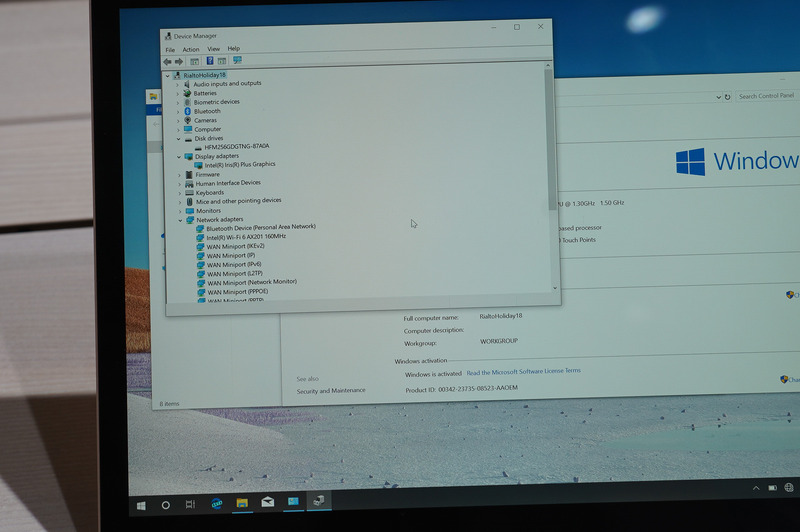Open Mail app from the taskbar
800x532 pixels.
[268, 502]
